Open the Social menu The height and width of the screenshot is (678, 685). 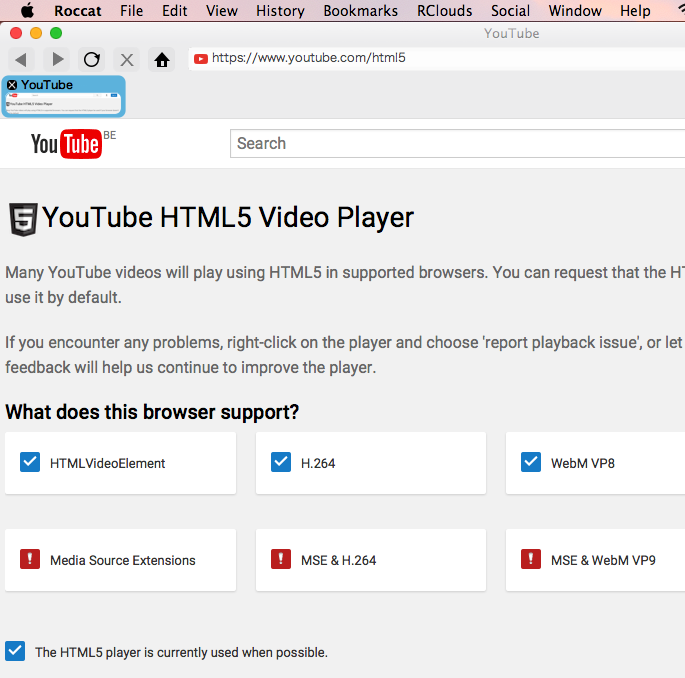510,10
